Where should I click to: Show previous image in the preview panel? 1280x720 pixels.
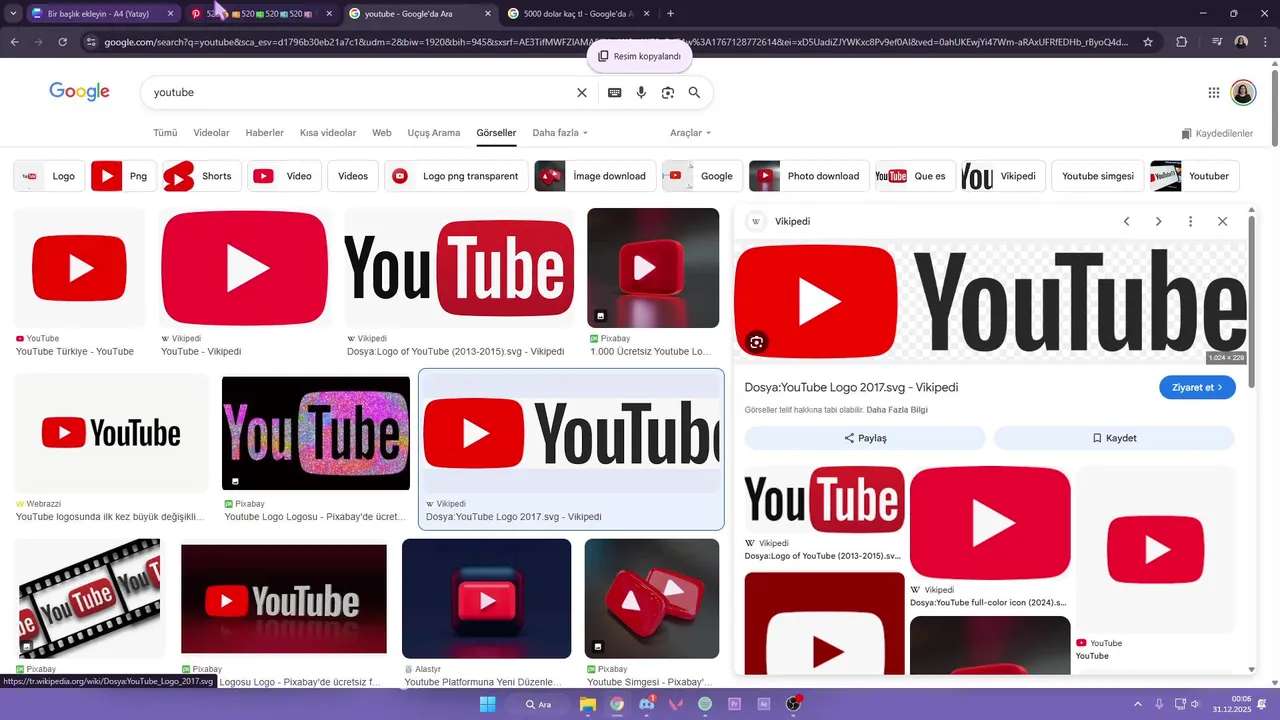click(1126, 221)
